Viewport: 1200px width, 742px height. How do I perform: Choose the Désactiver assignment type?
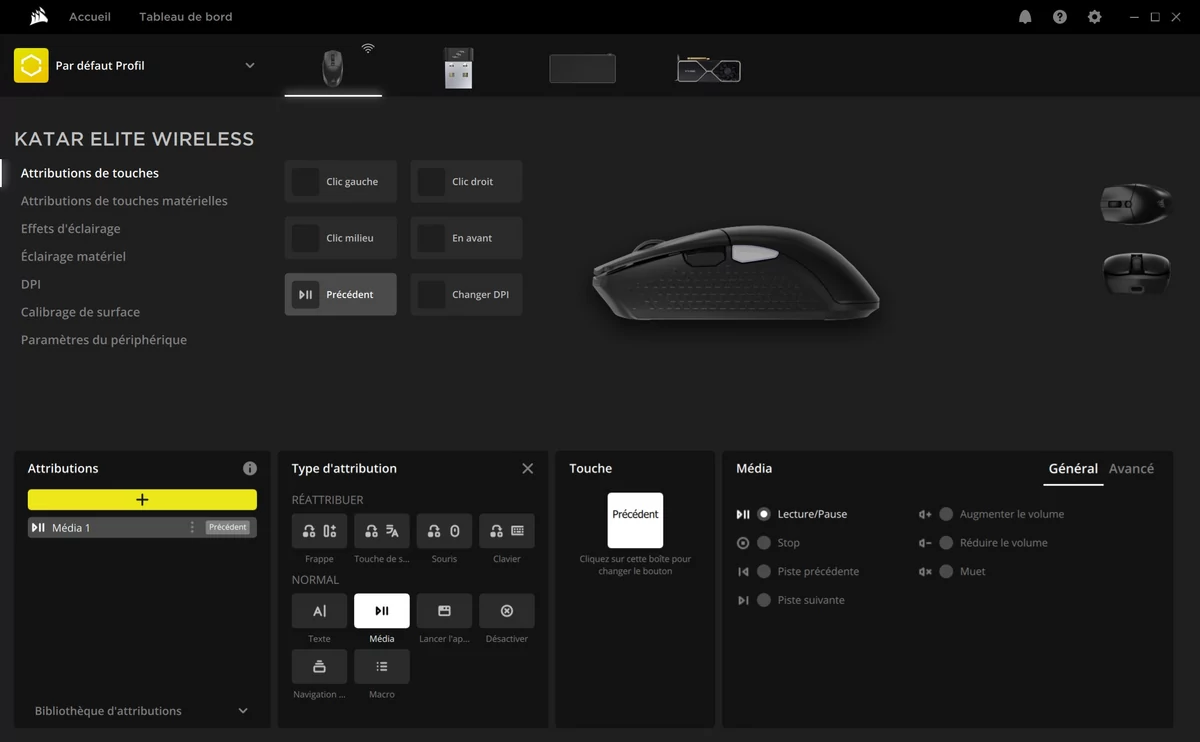(507, 611)
